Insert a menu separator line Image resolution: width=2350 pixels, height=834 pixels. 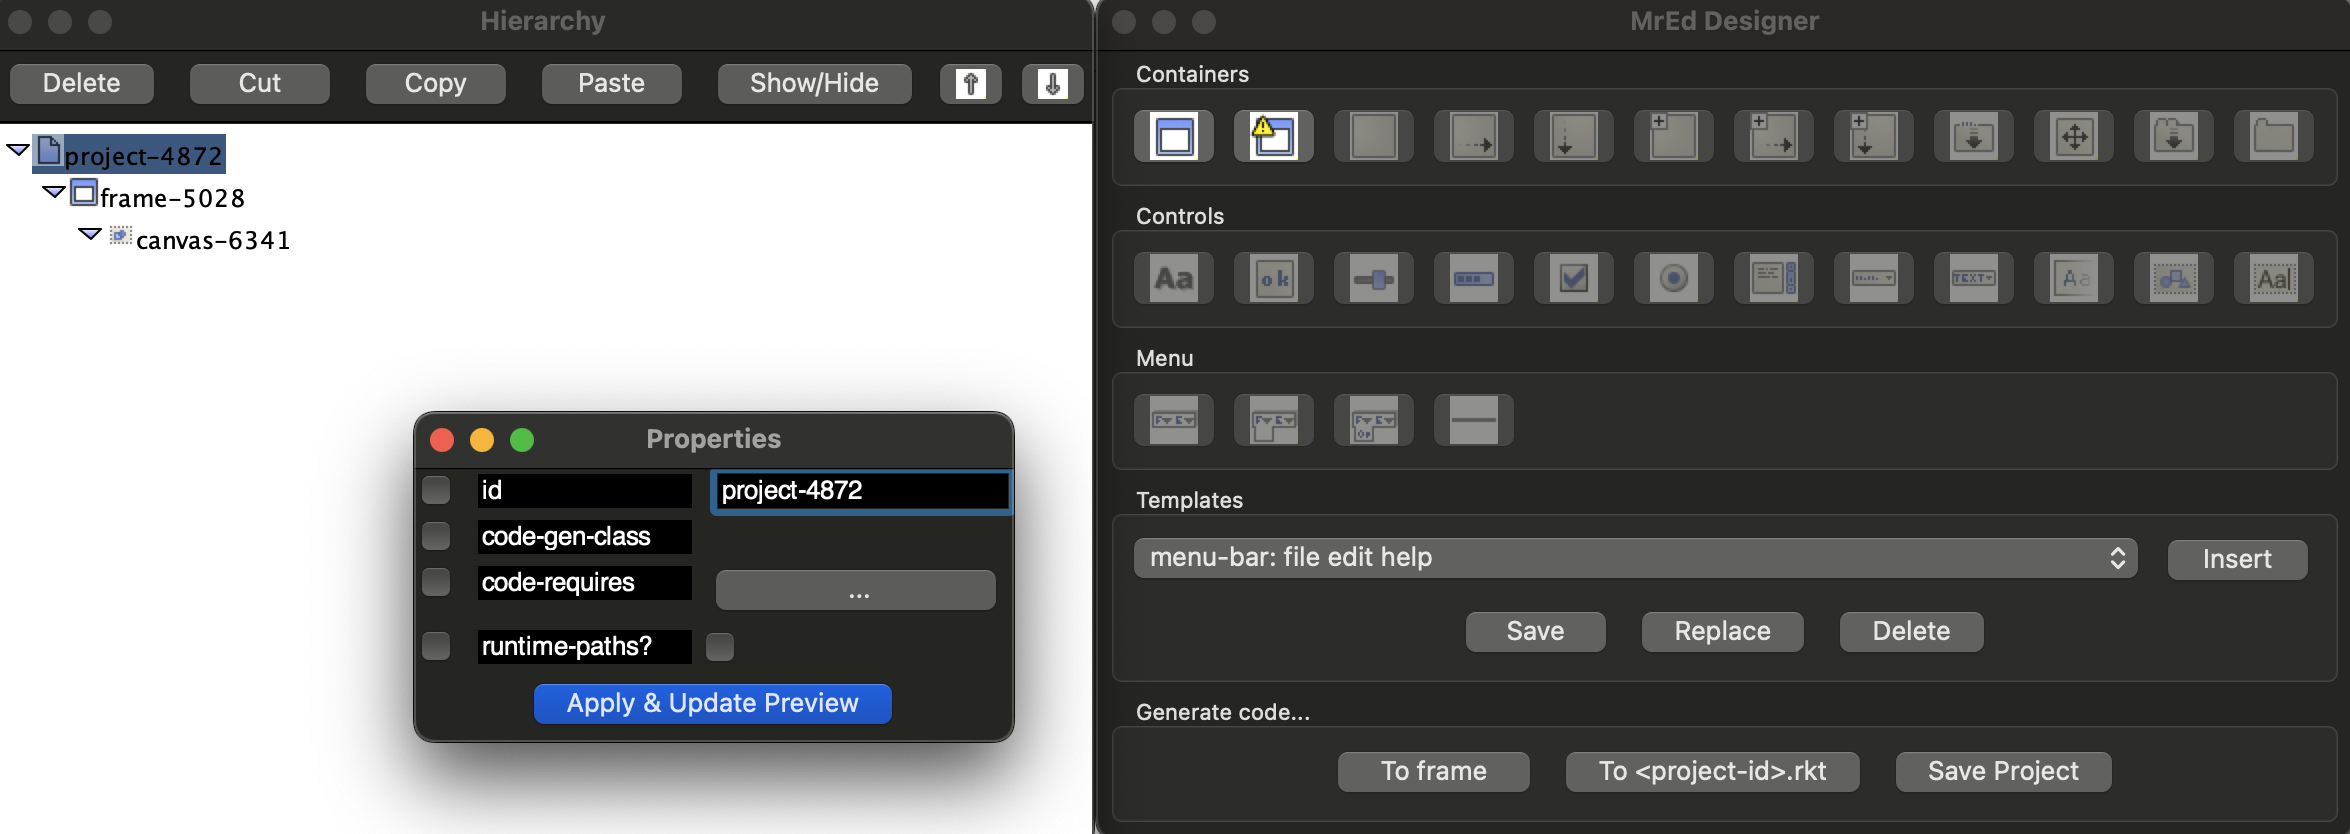click(1474, 420)
